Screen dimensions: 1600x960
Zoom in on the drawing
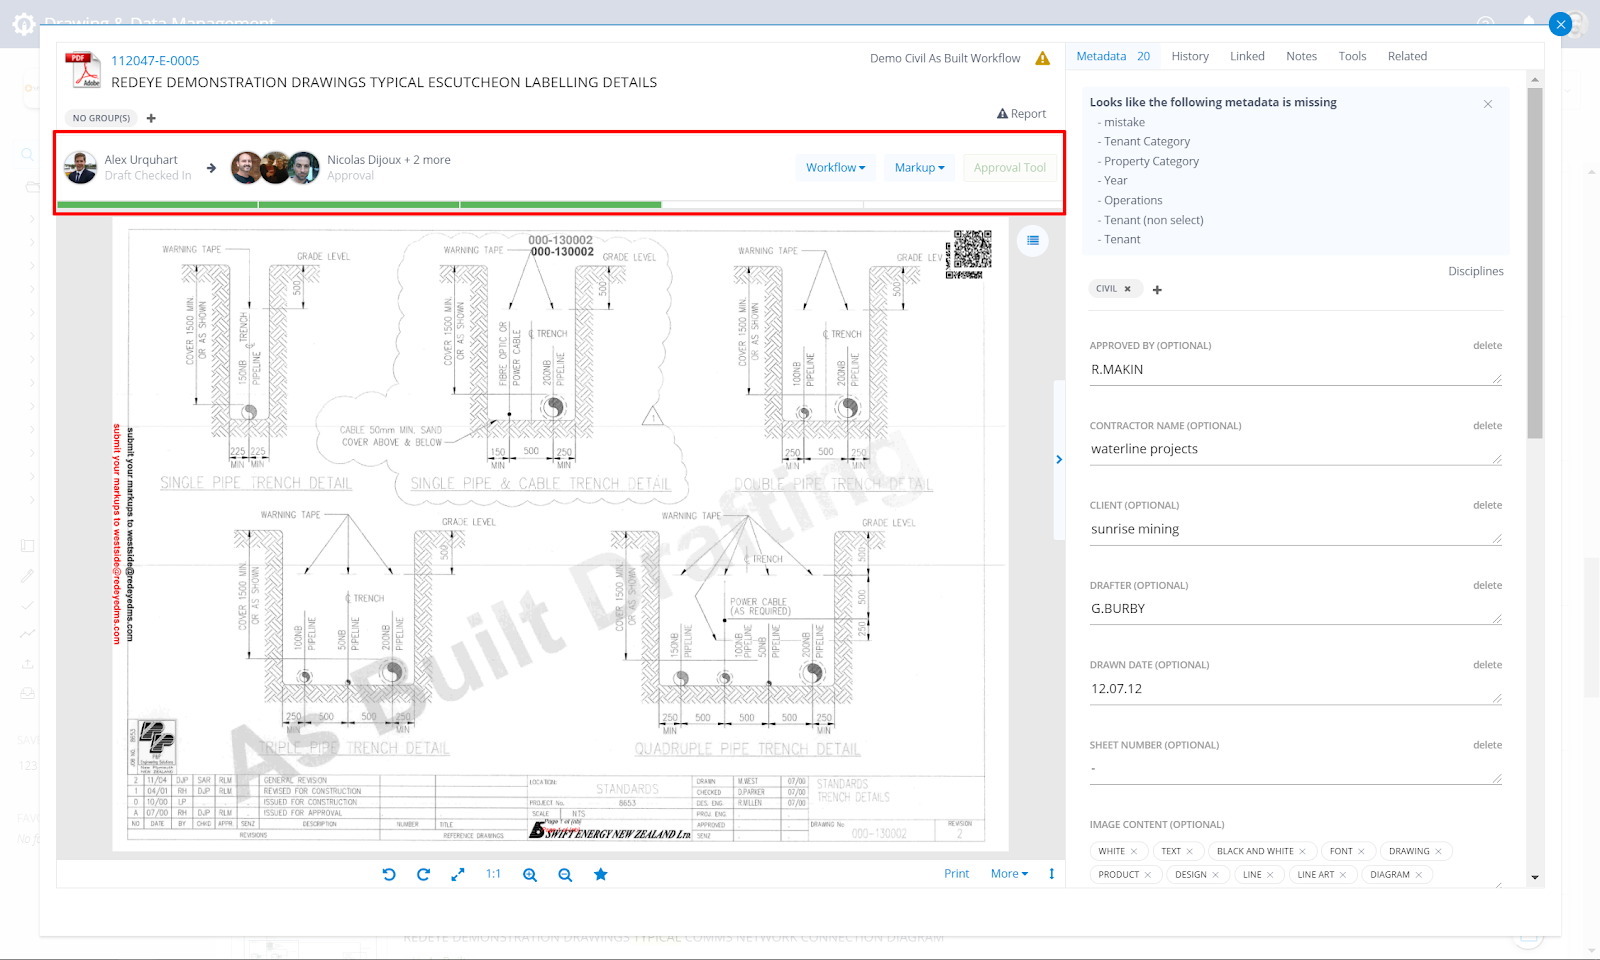530,874
